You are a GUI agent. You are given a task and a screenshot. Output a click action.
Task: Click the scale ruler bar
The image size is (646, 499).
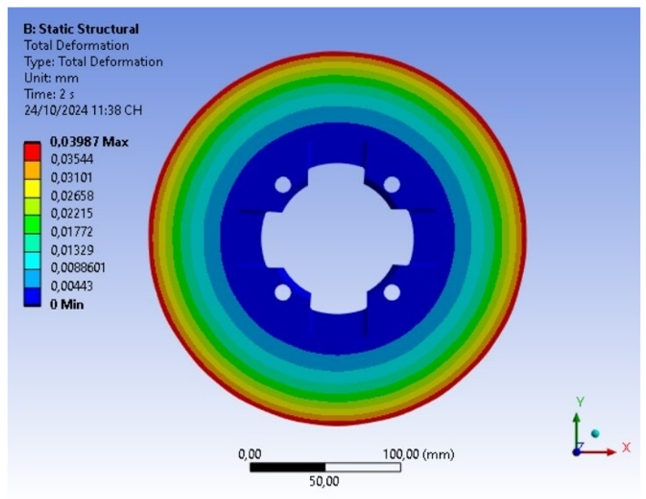[325, 467]
